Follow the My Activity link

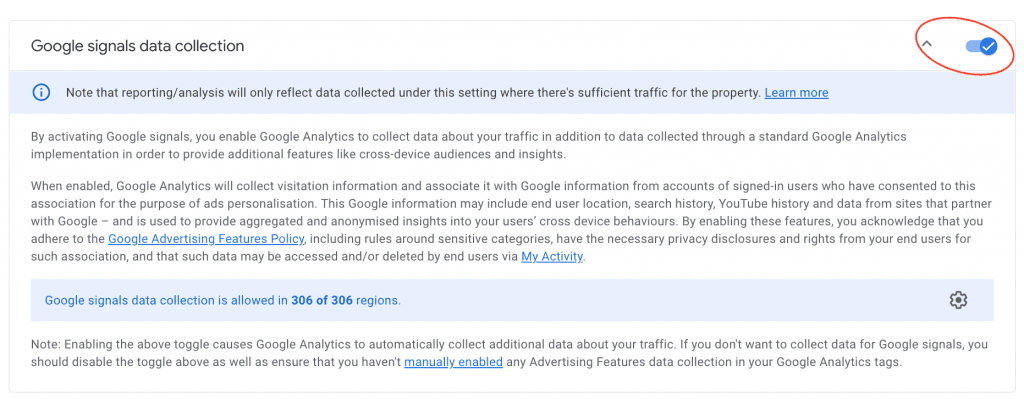click(552, 257)
